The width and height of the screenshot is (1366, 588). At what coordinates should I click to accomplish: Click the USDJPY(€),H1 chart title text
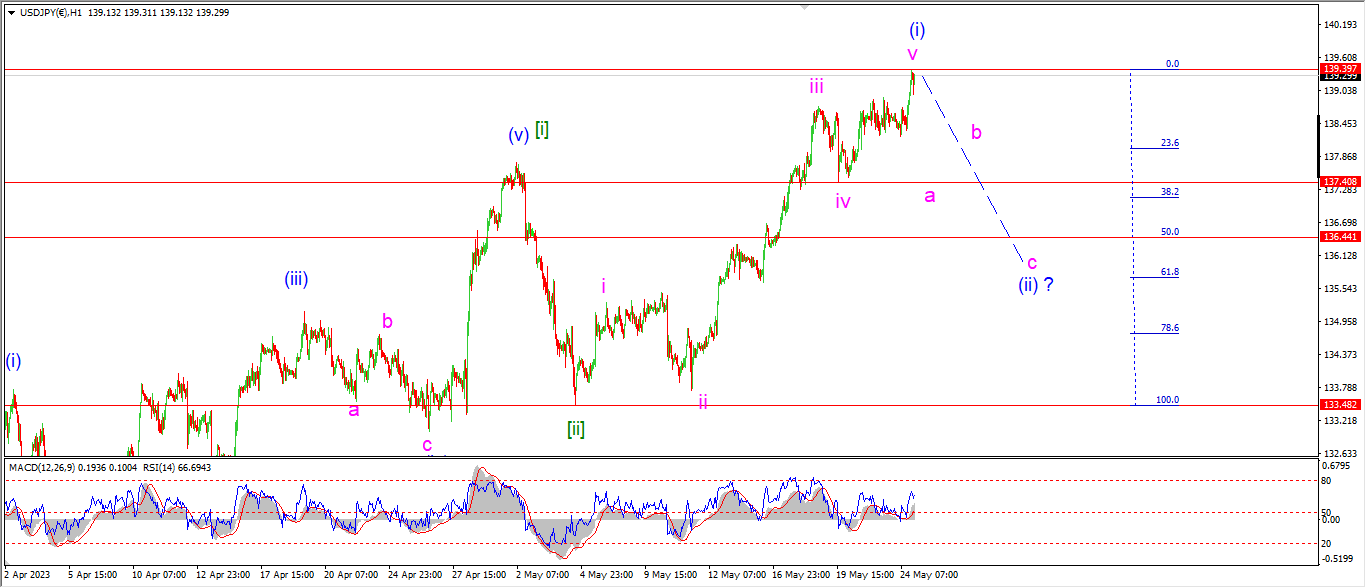(51, 13)
